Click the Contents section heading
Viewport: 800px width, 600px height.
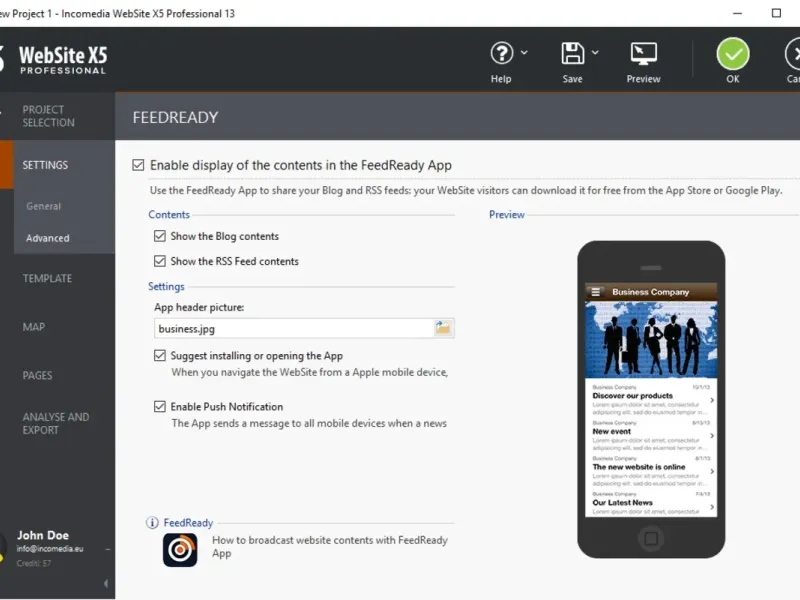click(169, 214)
